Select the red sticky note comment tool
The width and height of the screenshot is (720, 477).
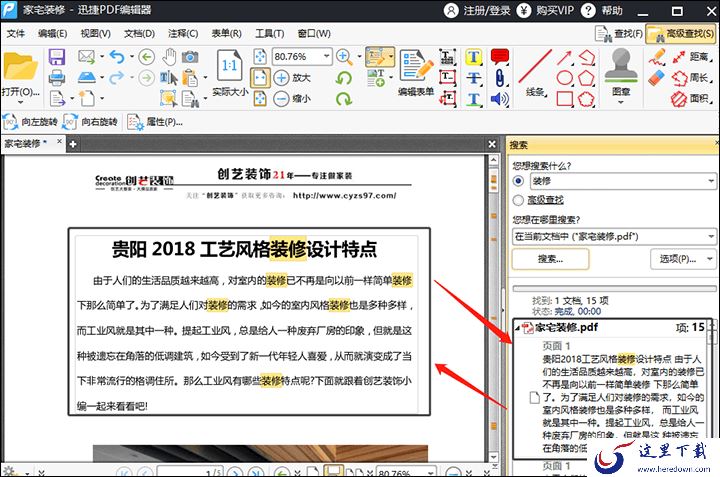500,56
